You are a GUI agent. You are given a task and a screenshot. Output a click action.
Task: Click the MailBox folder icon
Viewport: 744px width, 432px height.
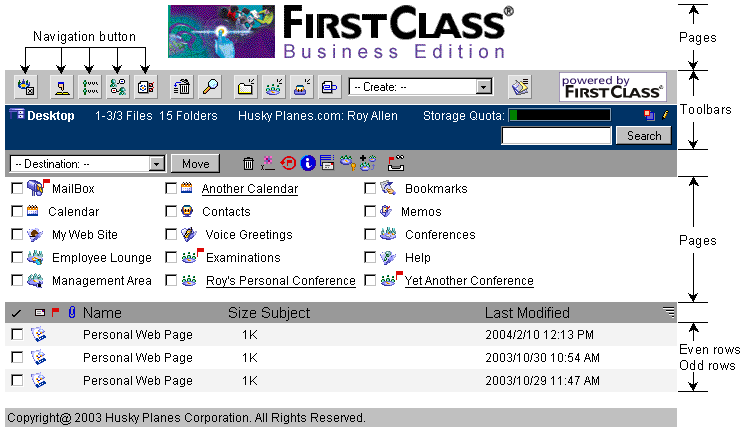36,188
